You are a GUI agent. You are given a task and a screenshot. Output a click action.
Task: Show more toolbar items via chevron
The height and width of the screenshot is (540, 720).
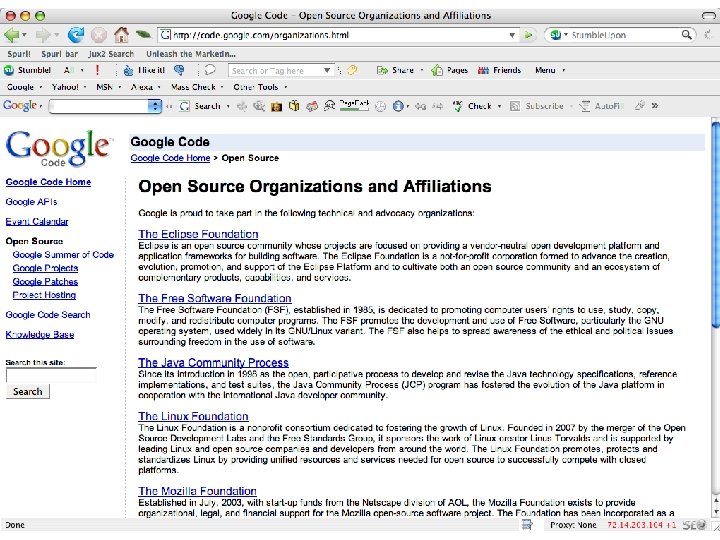point(655,106)
